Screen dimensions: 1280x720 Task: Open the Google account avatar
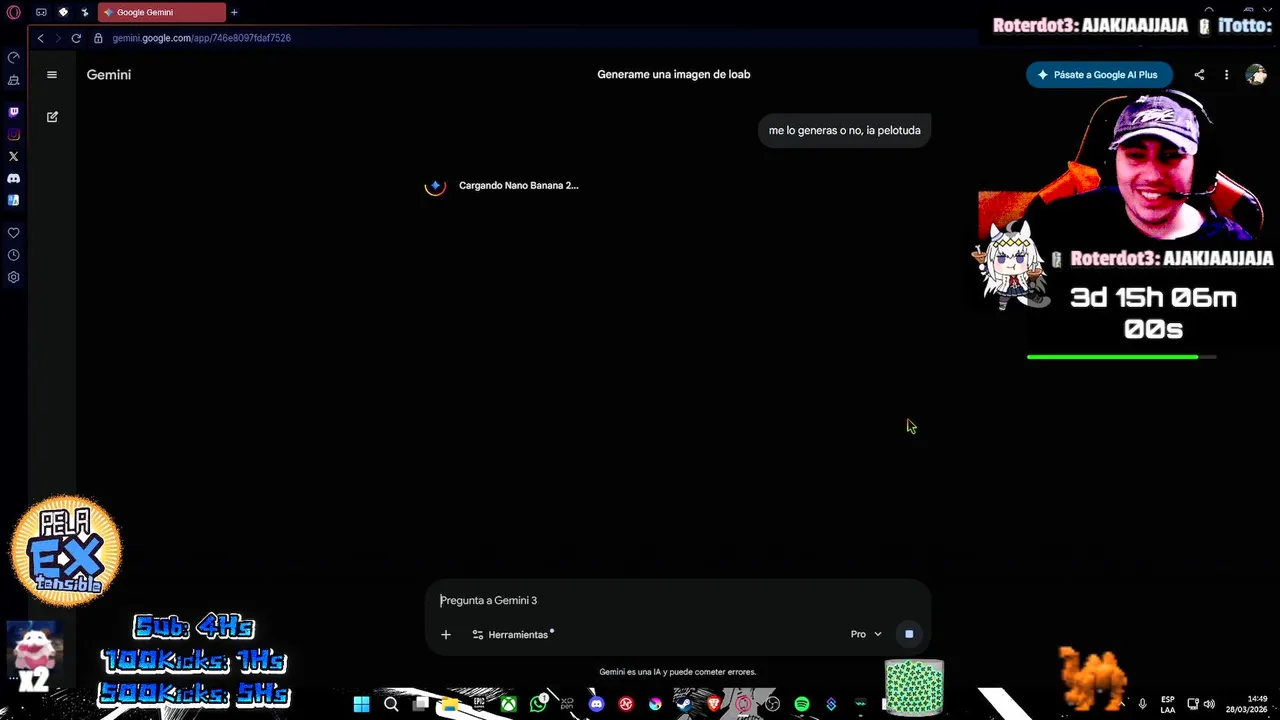[x=1256, y=75]
